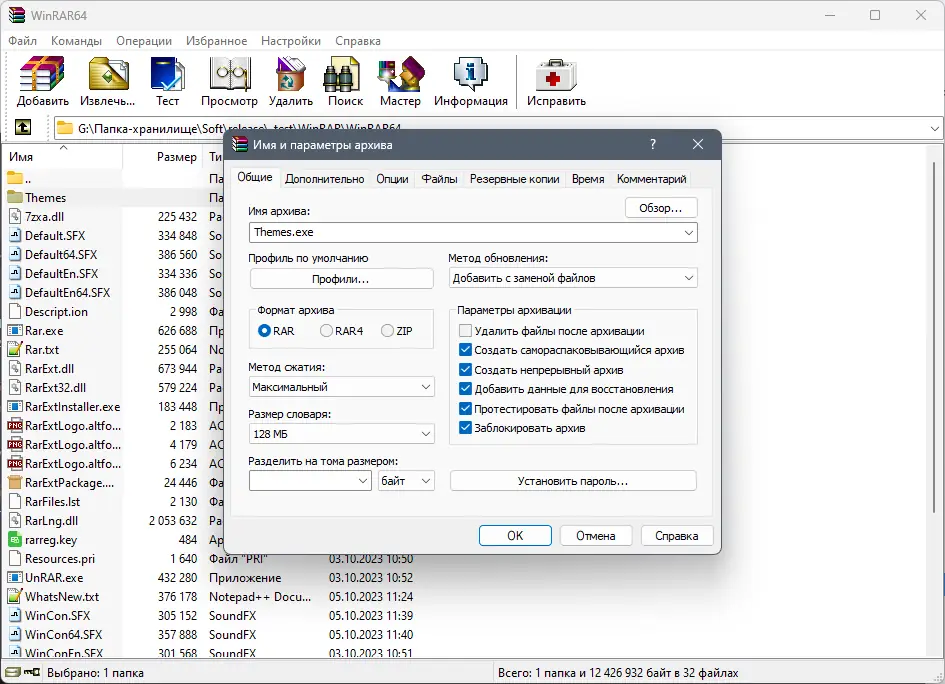Viewport: 945px width, 684px height.
Task: Open the Время tab
Action: coord(588,179)
